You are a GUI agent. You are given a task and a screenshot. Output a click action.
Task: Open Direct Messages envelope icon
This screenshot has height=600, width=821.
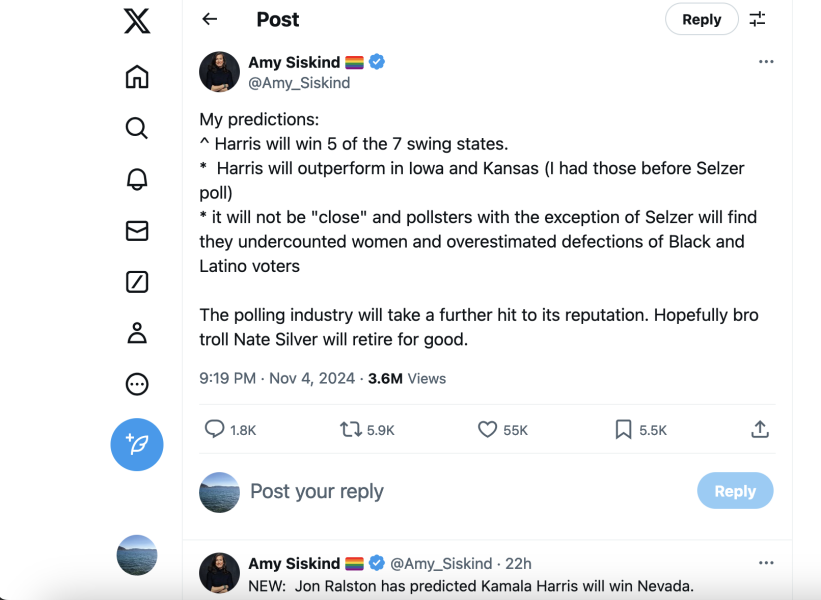[x=137, y=231]
